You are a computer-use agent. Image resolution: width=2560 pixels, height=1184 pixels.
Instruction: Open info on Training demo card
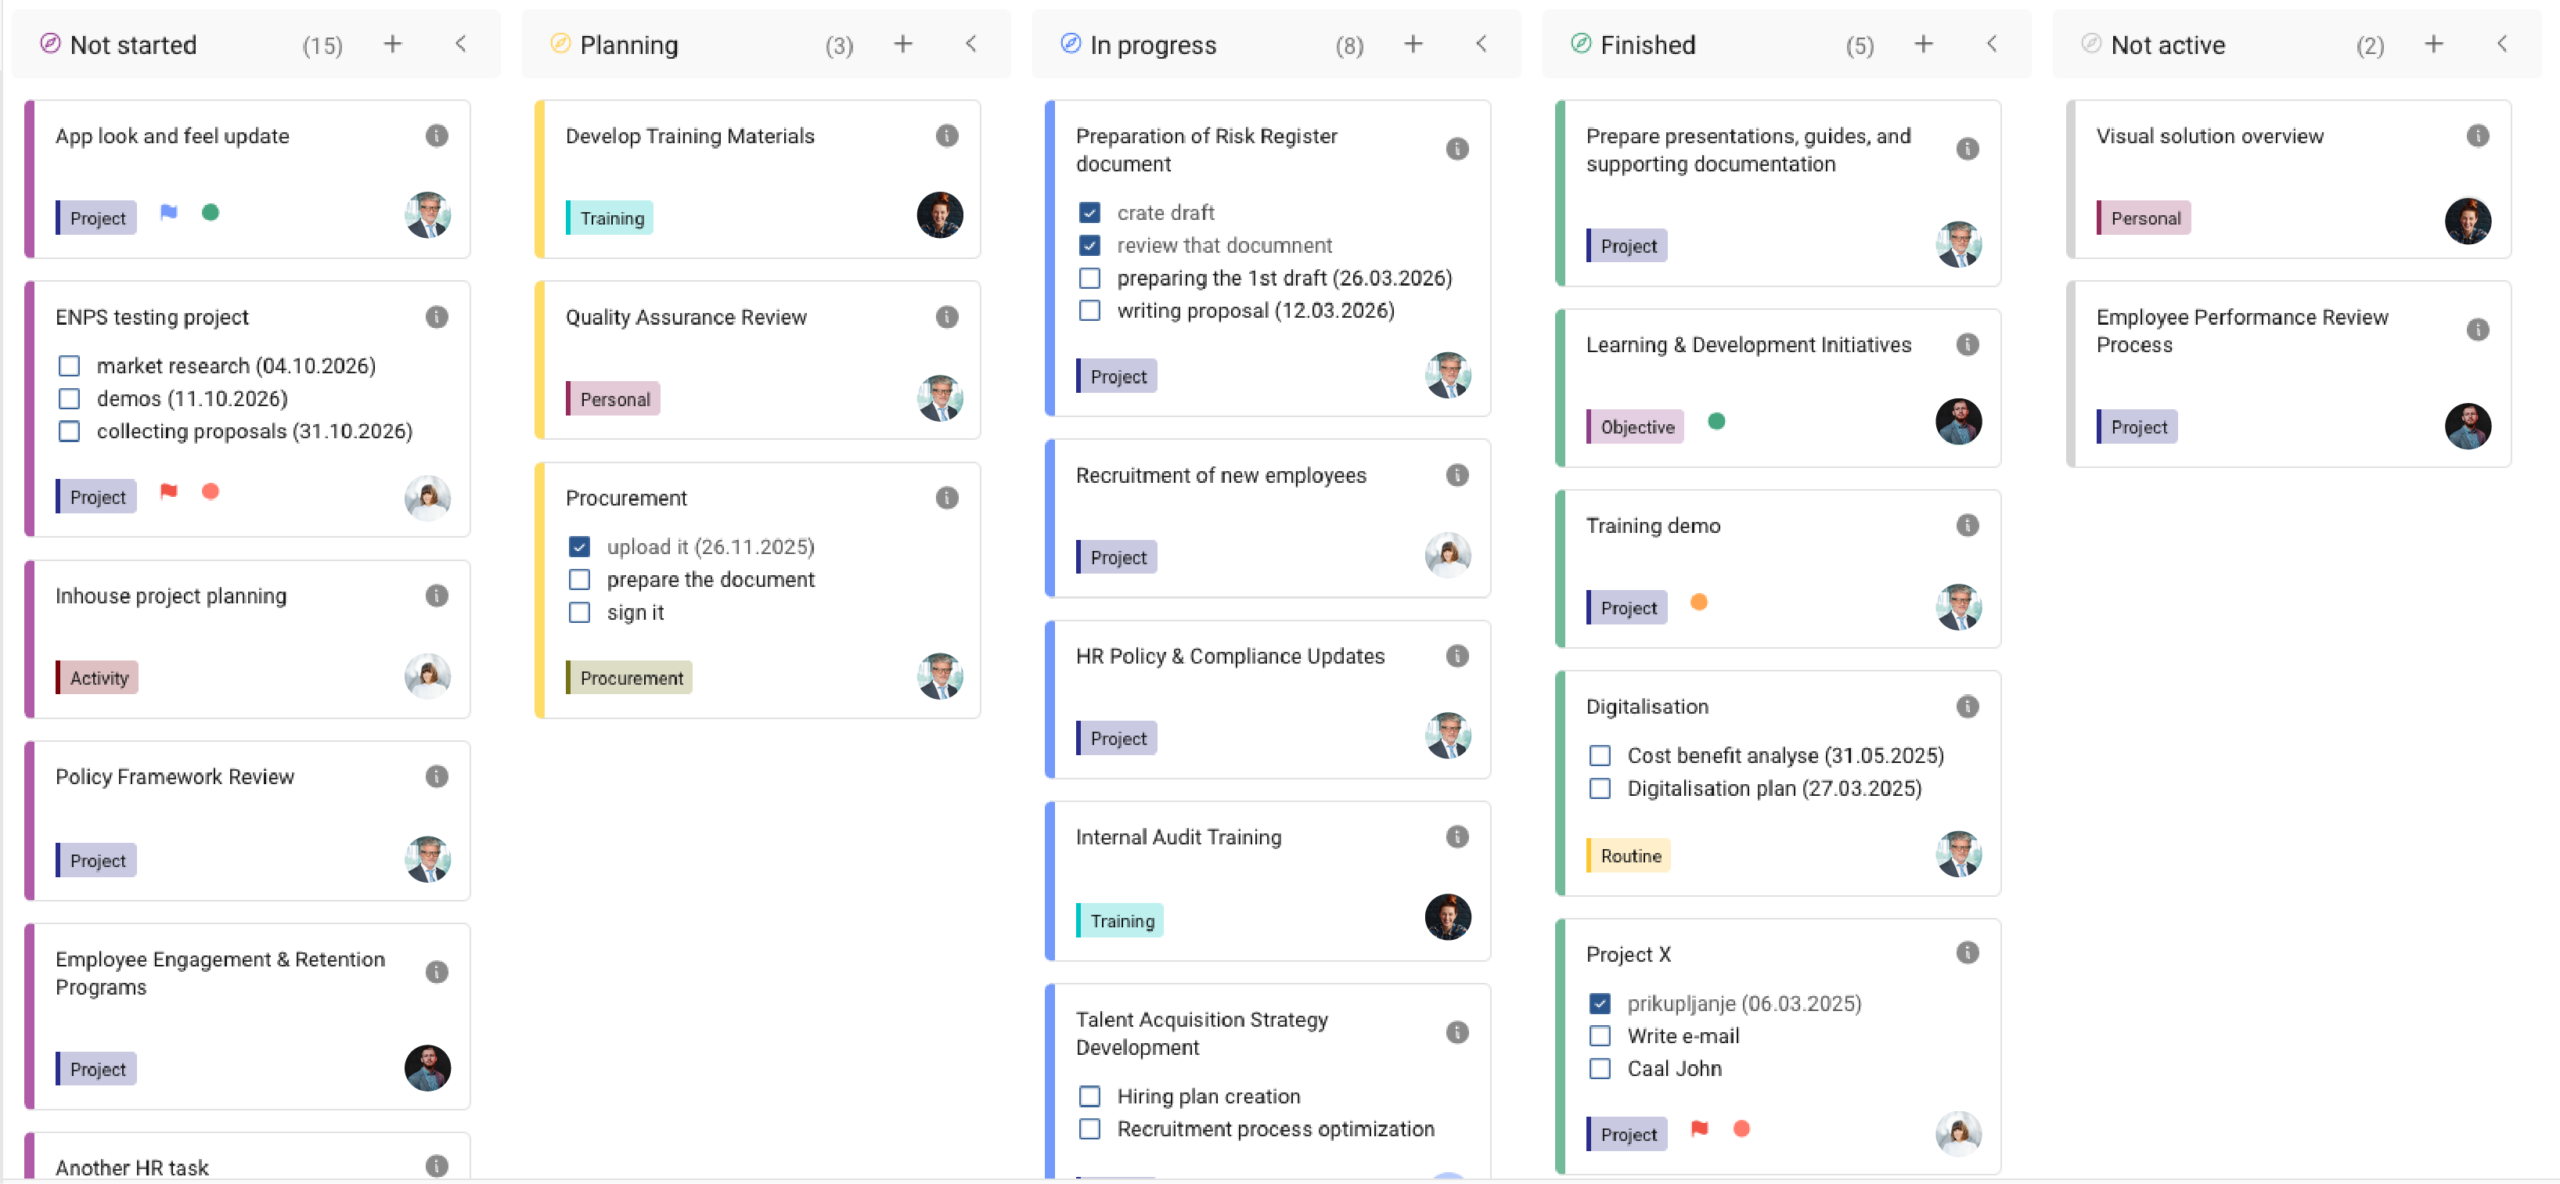(1967, 526)
